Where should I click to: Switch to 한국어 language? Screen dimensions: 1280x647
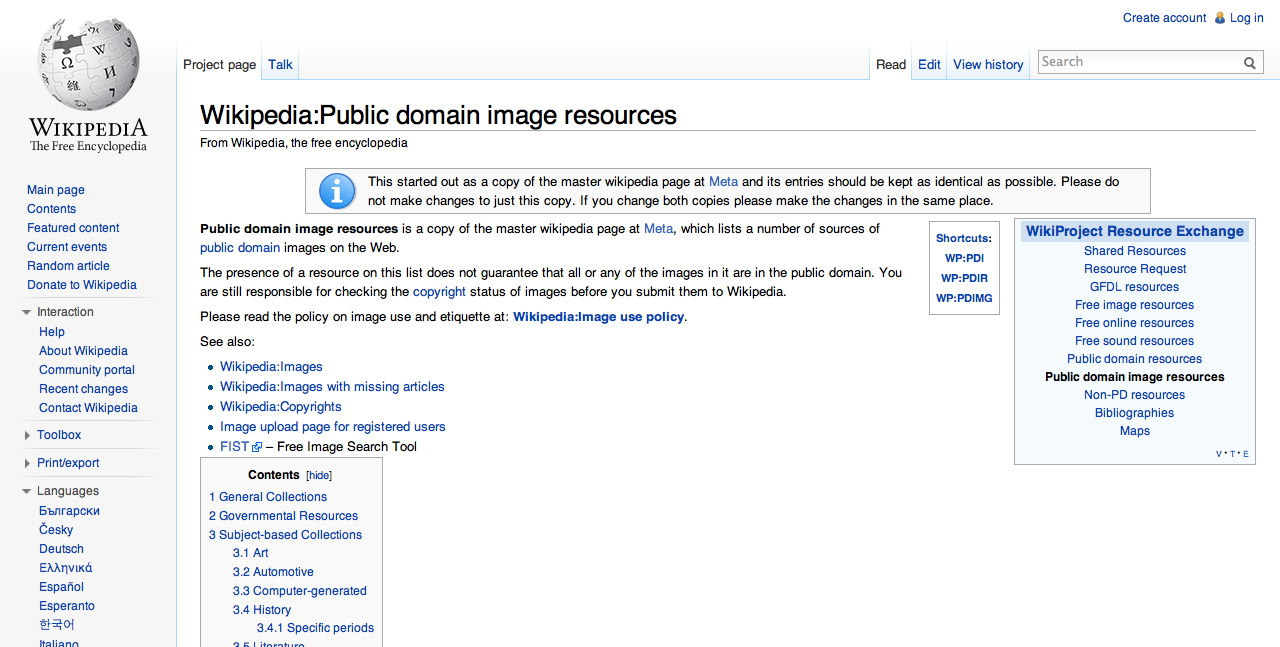[x=57, y=625]
